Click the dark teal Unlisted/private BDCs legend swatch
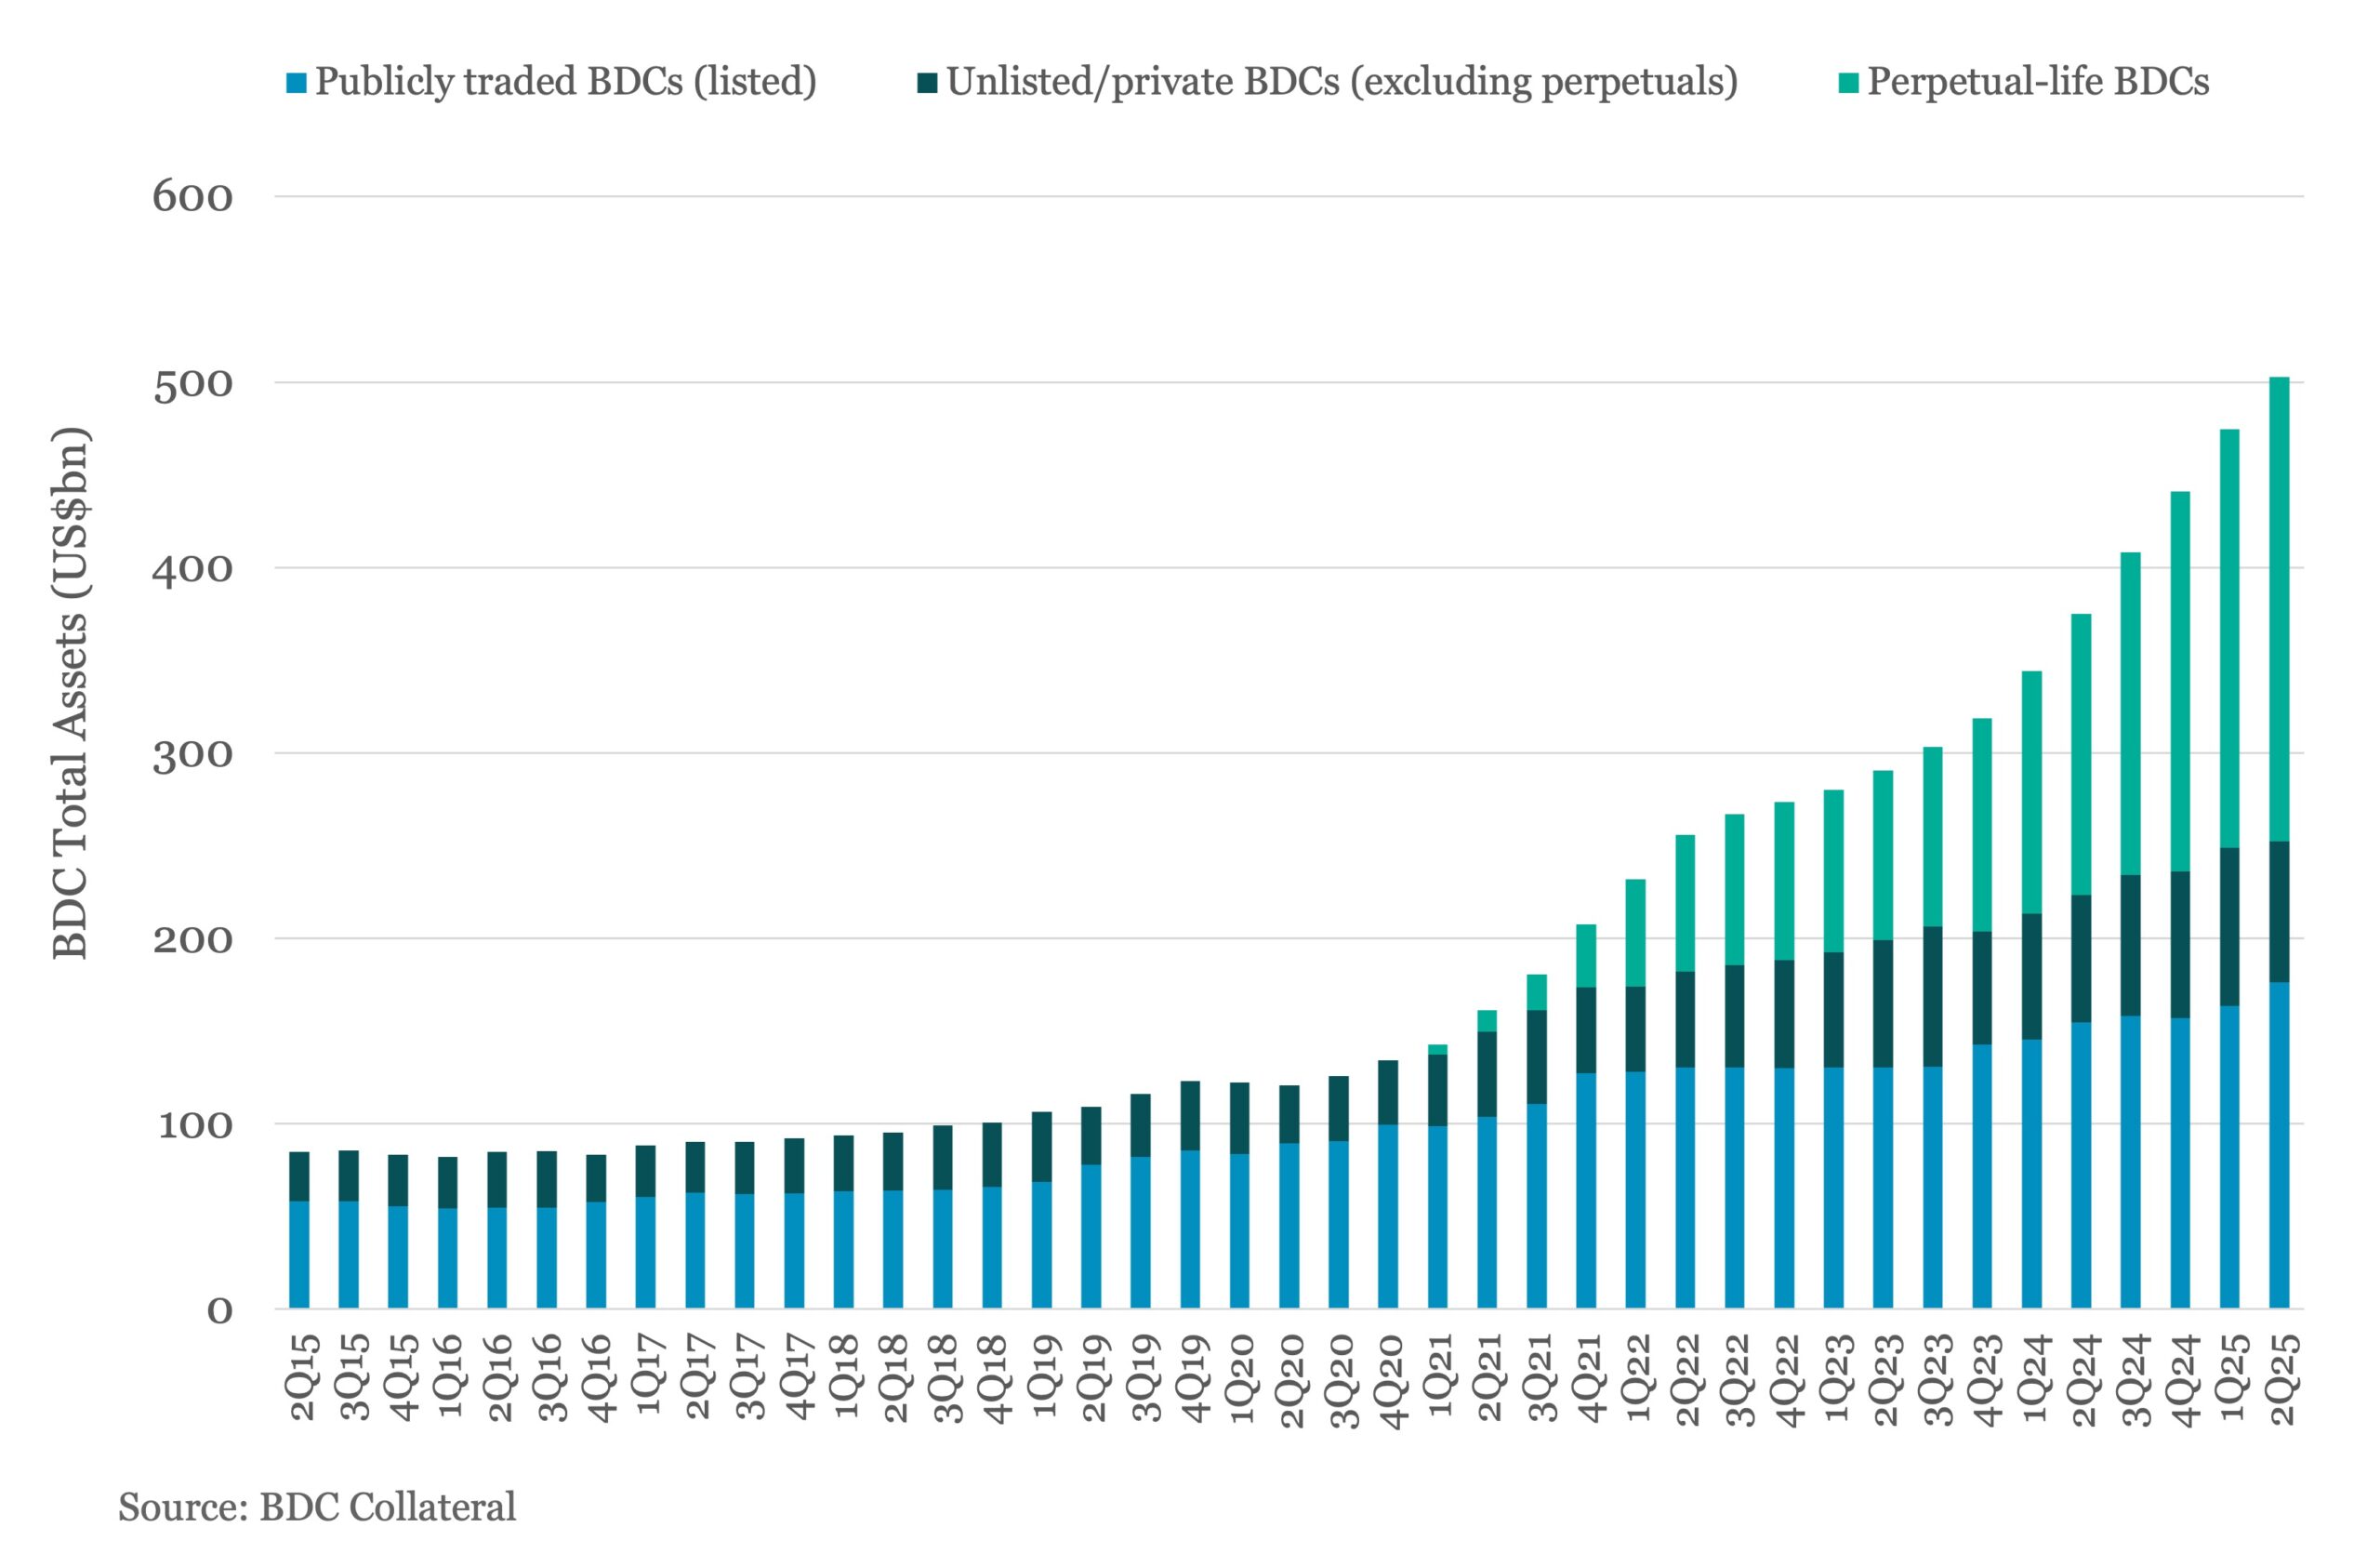2380x1554 pixels. [x=927, y=83]
